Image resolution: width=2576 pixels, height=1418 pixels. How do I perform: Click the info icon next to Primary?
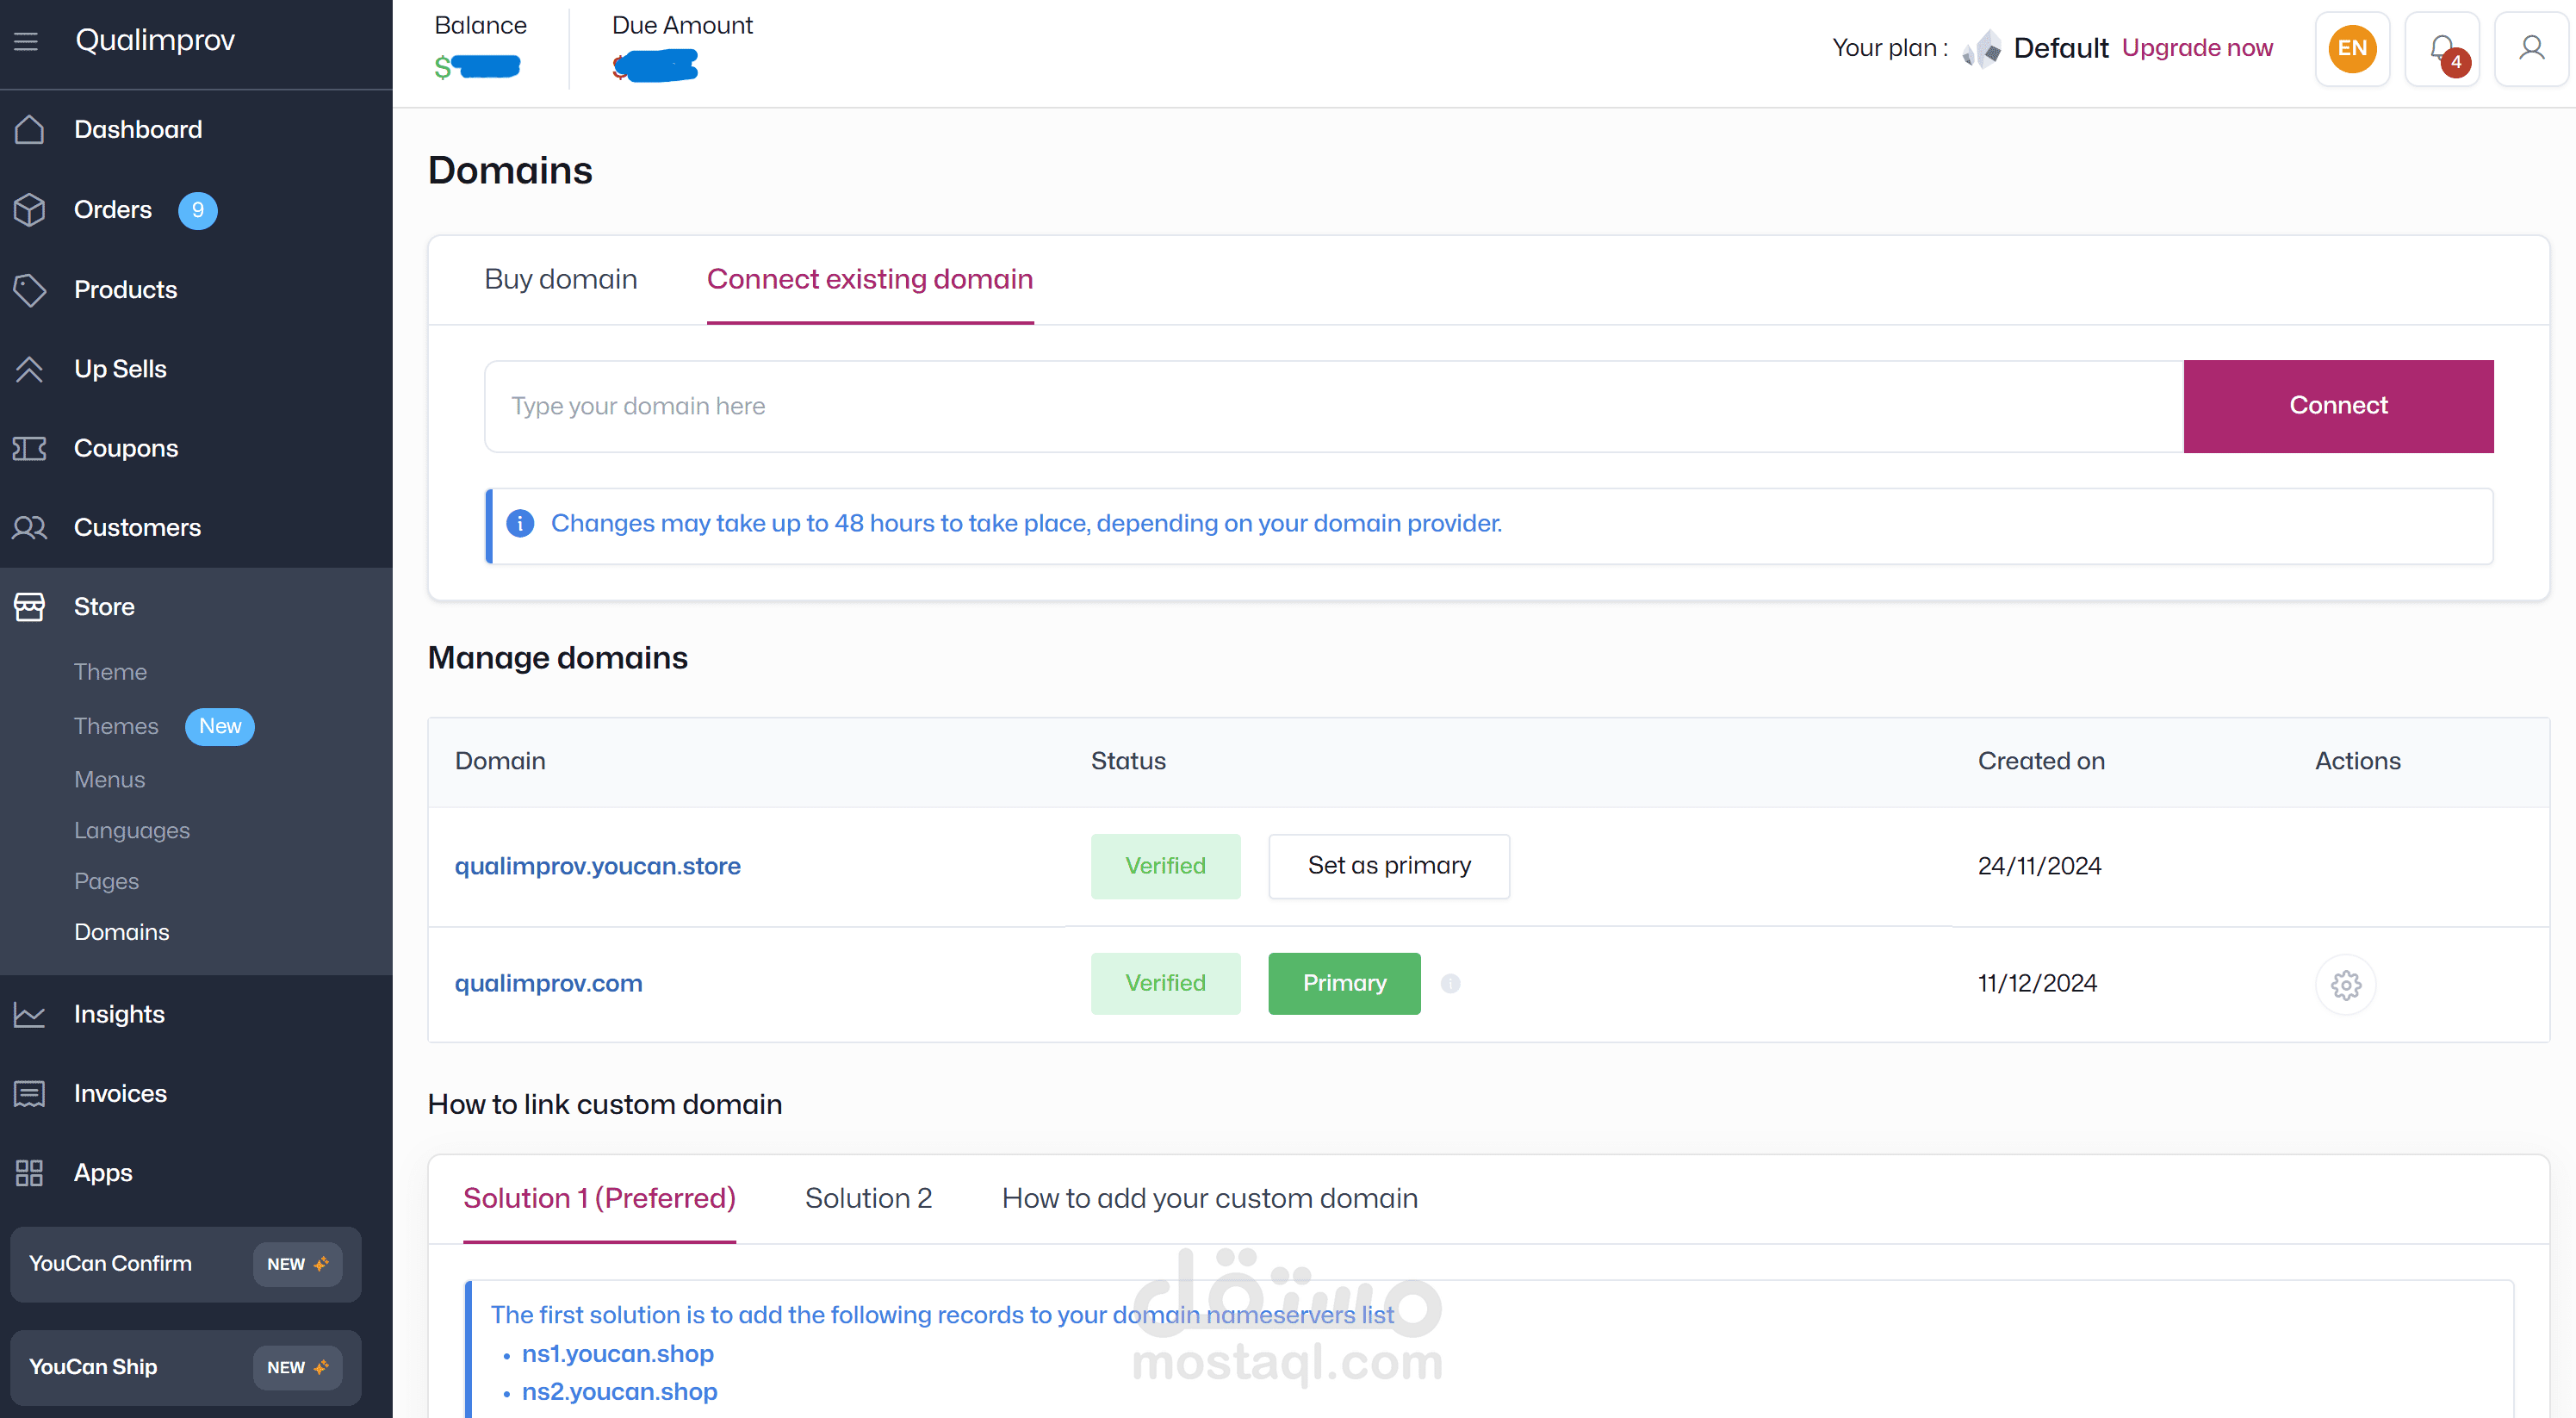coord(1450,984)
